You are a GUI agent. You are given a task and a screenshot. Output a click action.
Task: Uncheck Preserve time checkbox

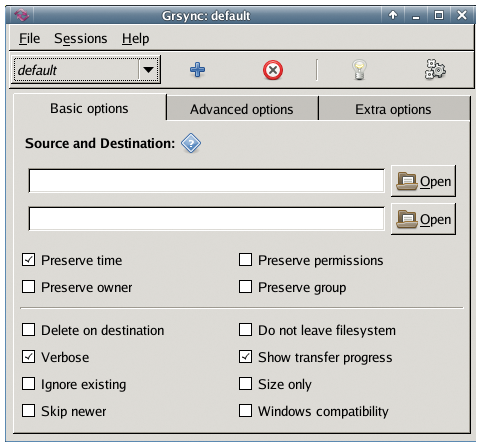(x=29, y=260)
